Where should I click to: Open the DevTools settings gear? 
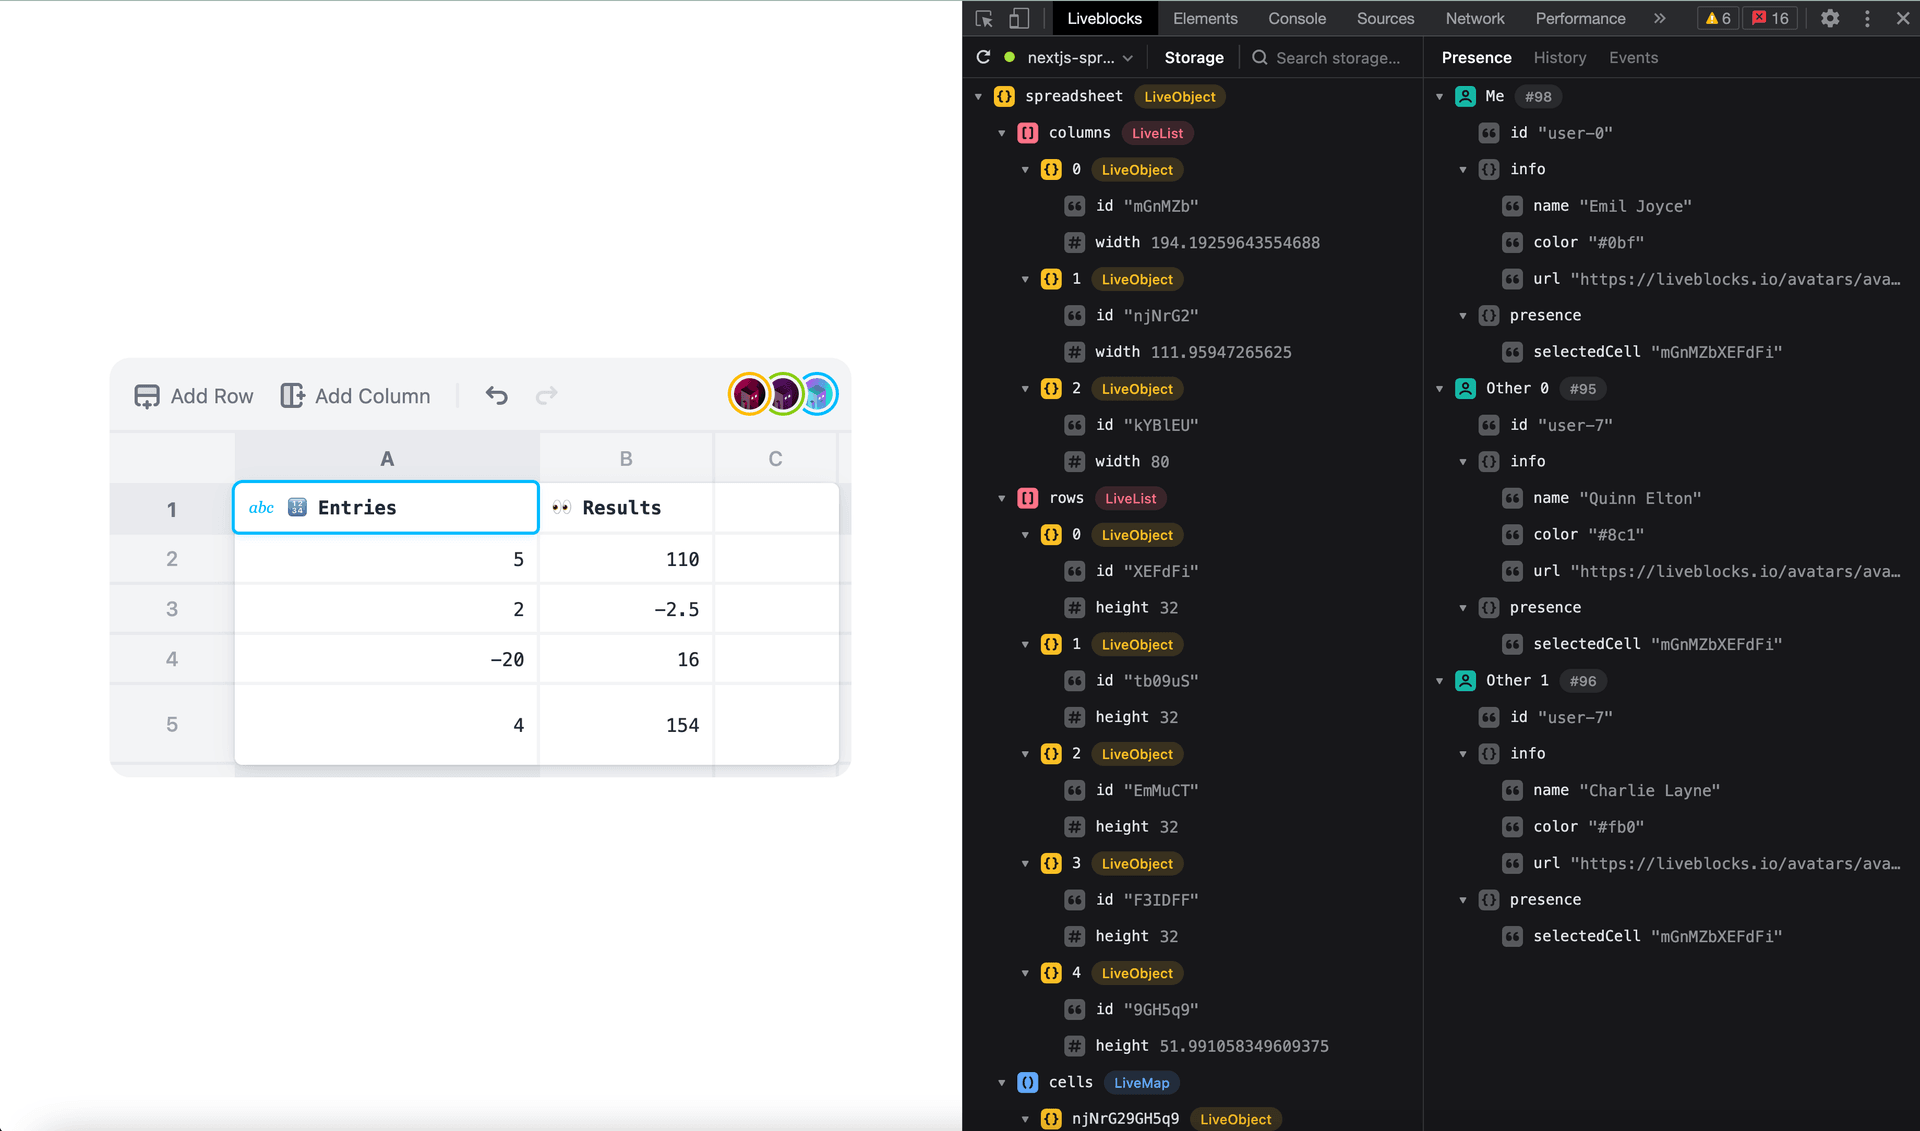click(x=1830, y=18)
